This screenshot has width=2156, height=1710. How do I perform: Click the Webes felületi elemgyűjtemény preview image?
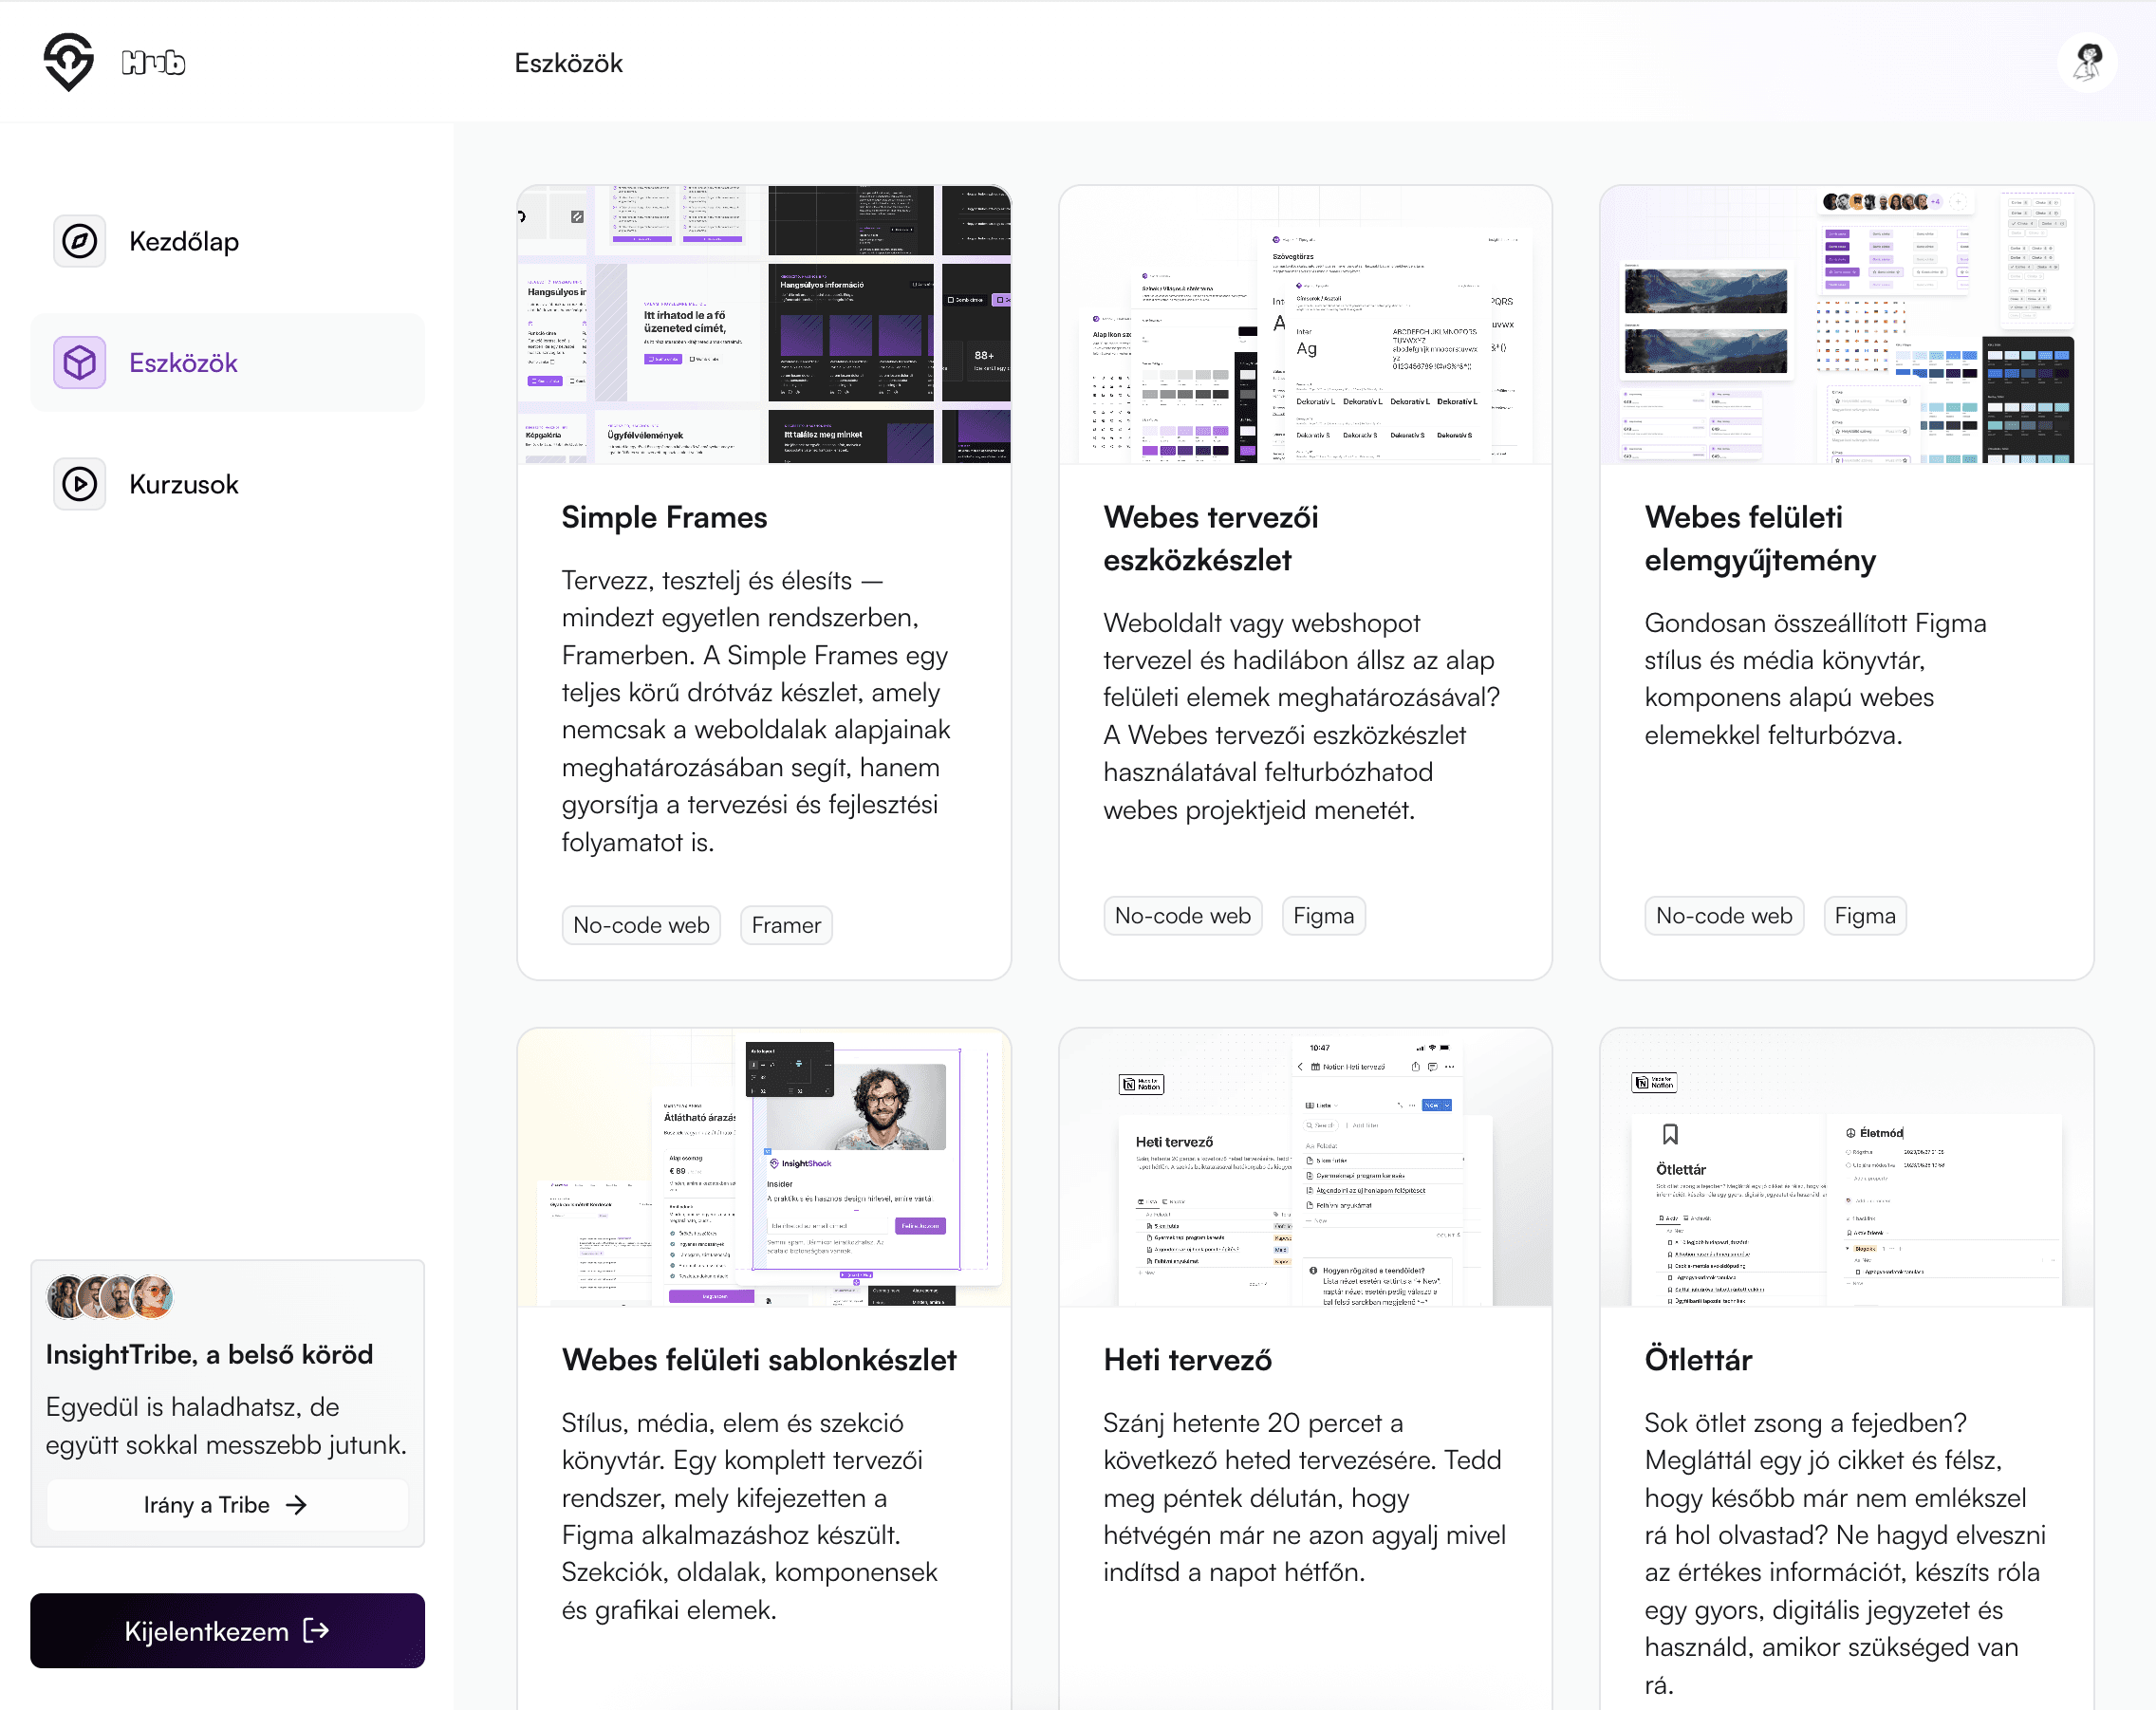(x=1846, y=325)
